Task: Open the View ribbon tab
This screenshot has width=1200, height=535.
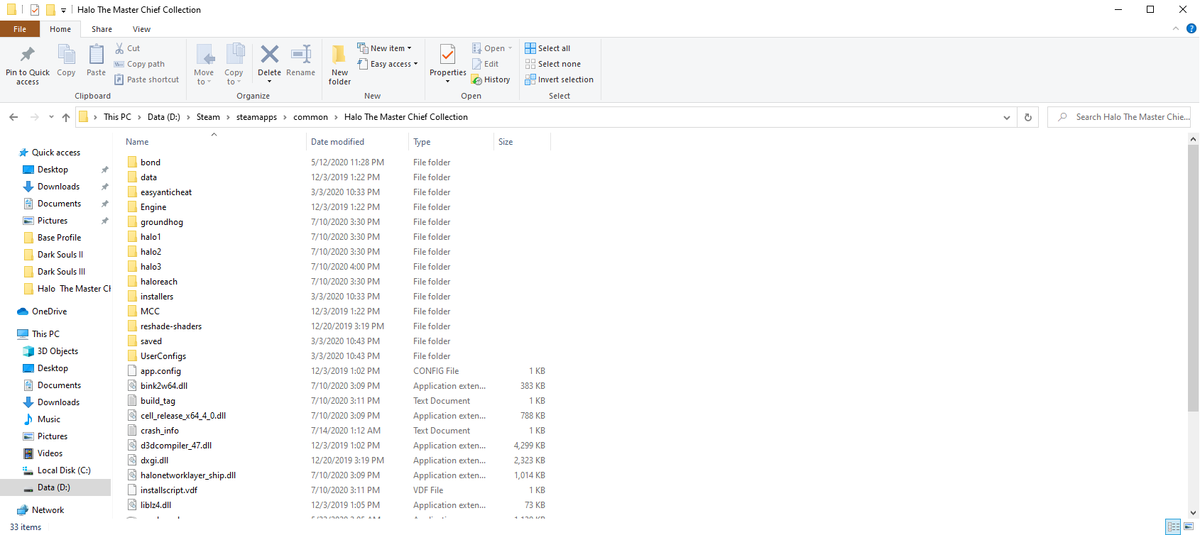Action: [x=141, y=29]
